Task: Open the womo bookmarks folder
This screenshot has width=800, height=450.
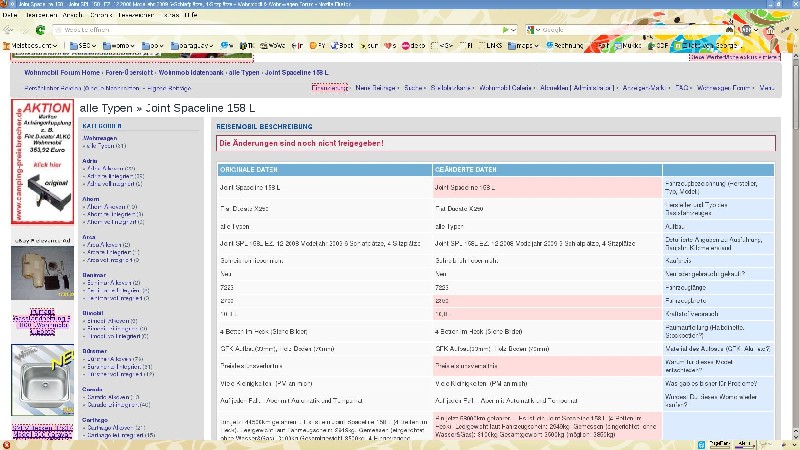Action: coord(119,45)
